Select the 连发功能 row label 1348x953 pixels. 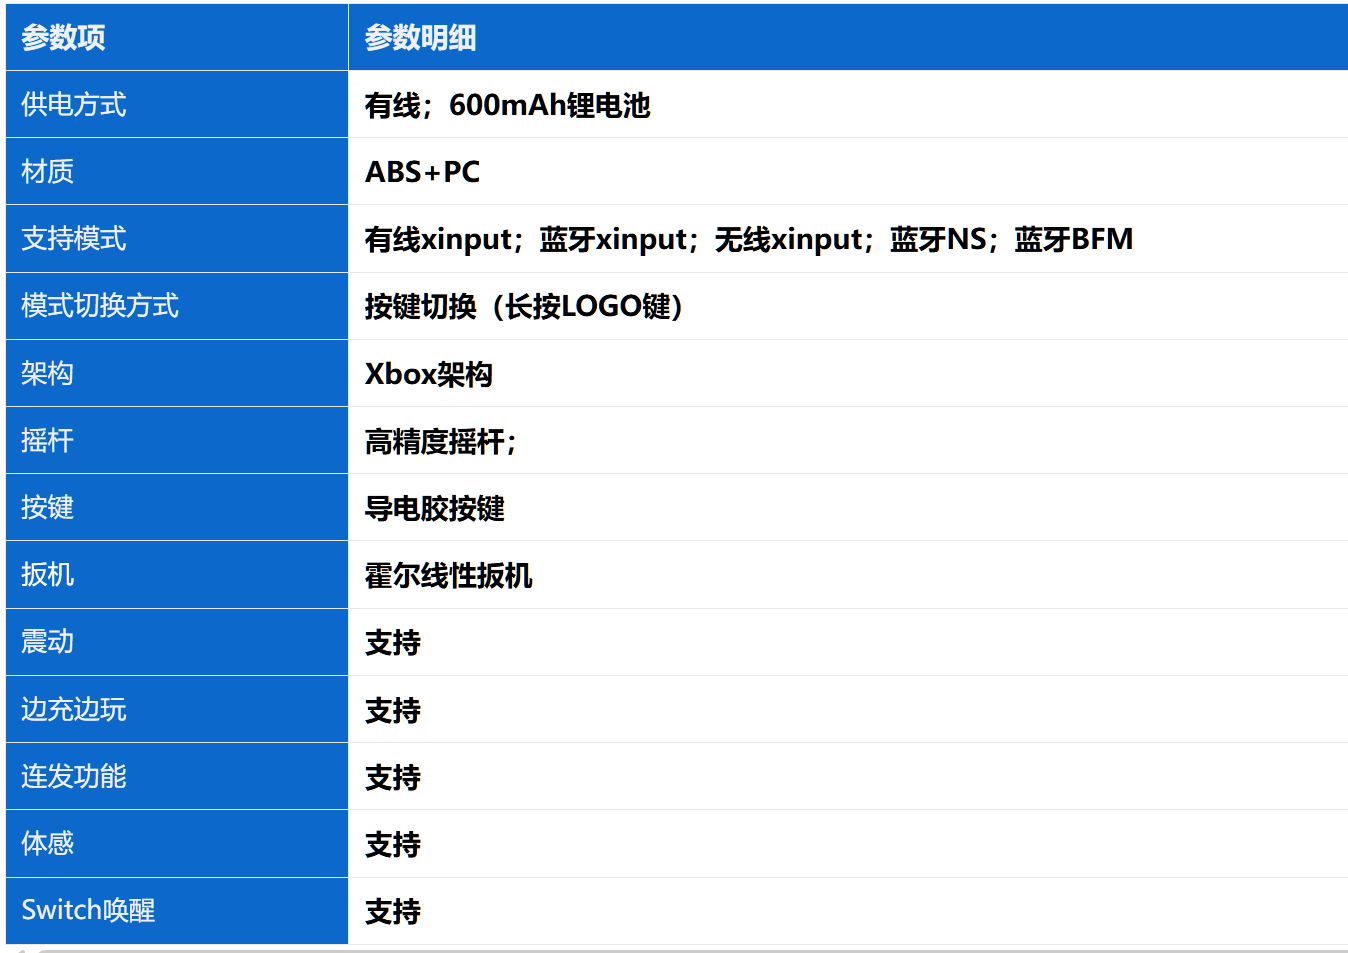click(74, 777)
